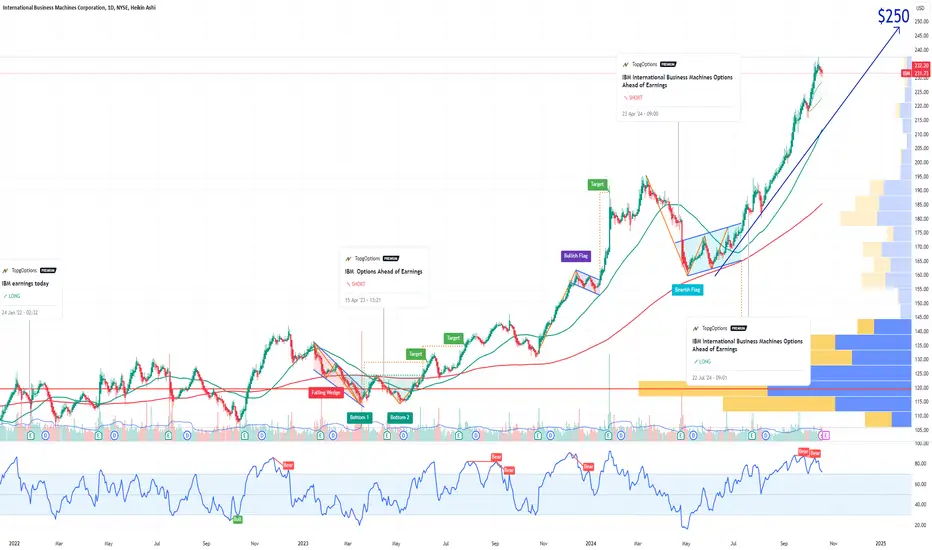Click the 2025 label on time axis
The image size is (932, 550).
pyautogui.click(x=880, y=543)
